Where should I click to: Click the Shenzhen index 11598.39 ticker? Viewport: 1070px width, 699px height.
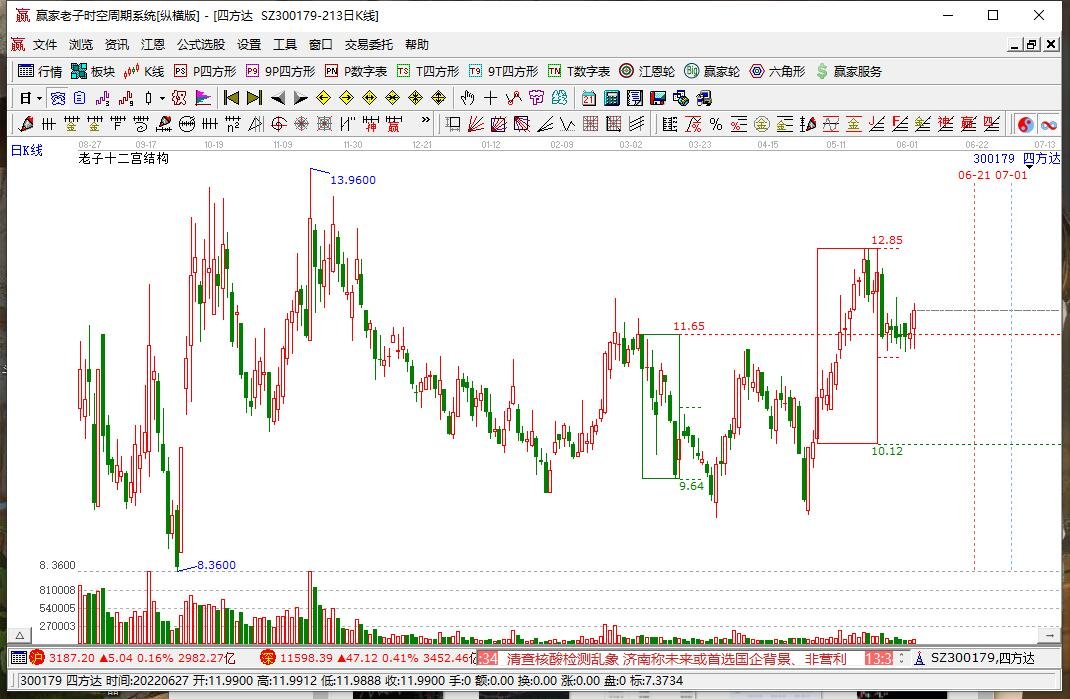point(368,658)
